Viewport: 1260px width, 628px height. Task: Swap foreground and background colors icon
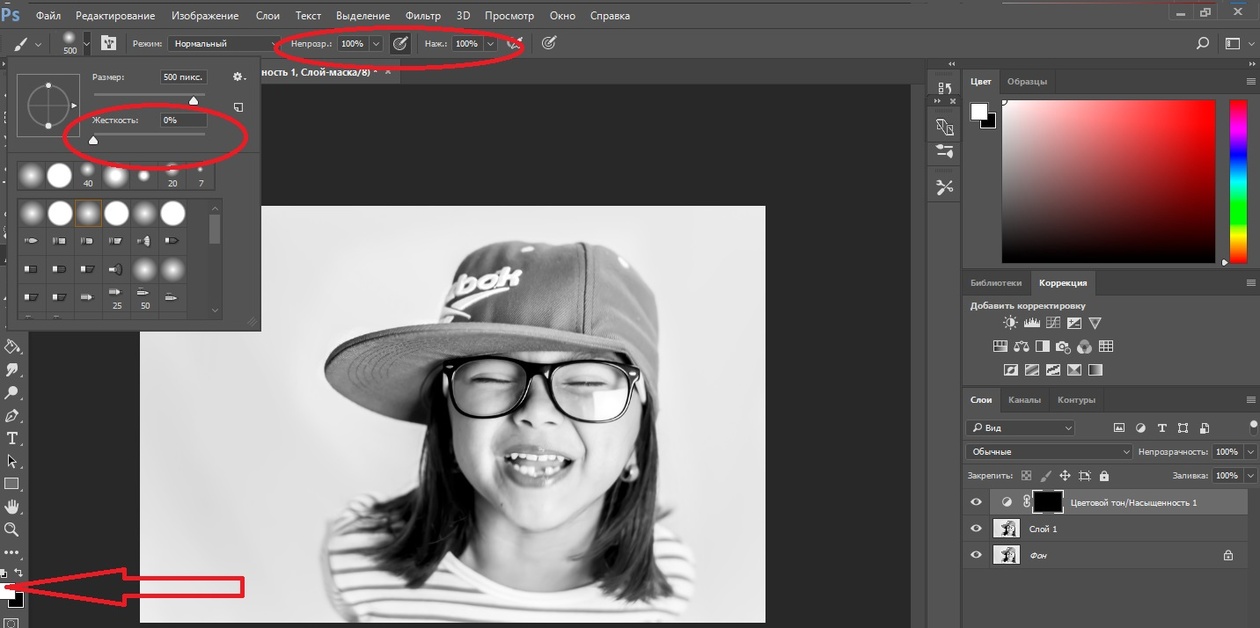18,573
